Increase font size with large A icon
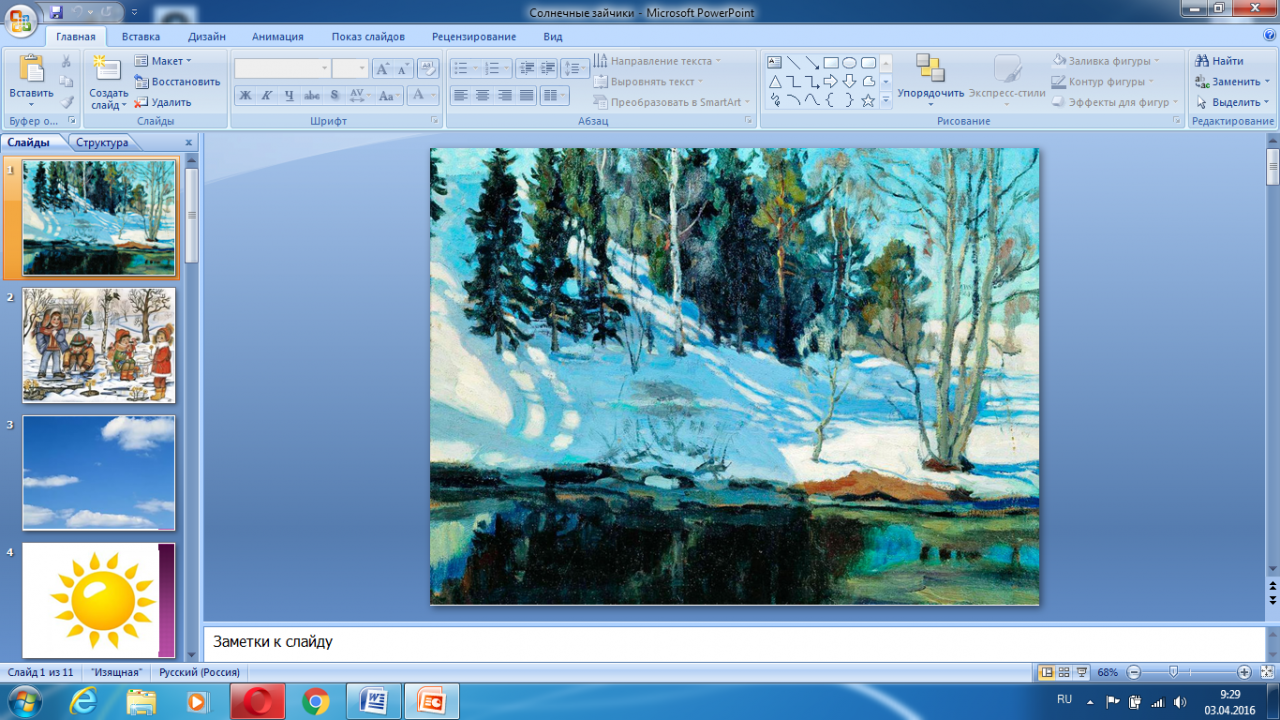Image resolution: width=1280 pixels, height=720 pixels. click(x=382, y=69)
